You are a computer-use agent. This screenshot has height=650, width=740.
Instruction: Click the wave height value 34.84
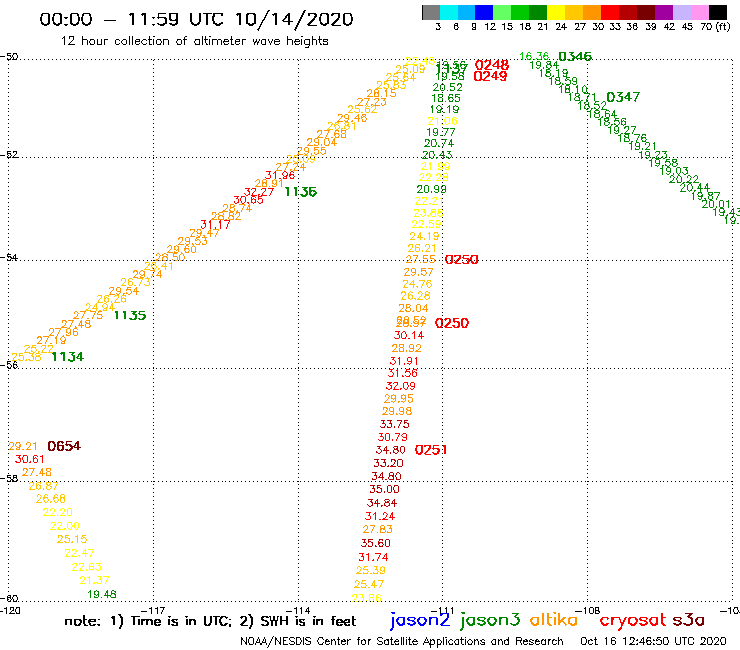[382, 503]
